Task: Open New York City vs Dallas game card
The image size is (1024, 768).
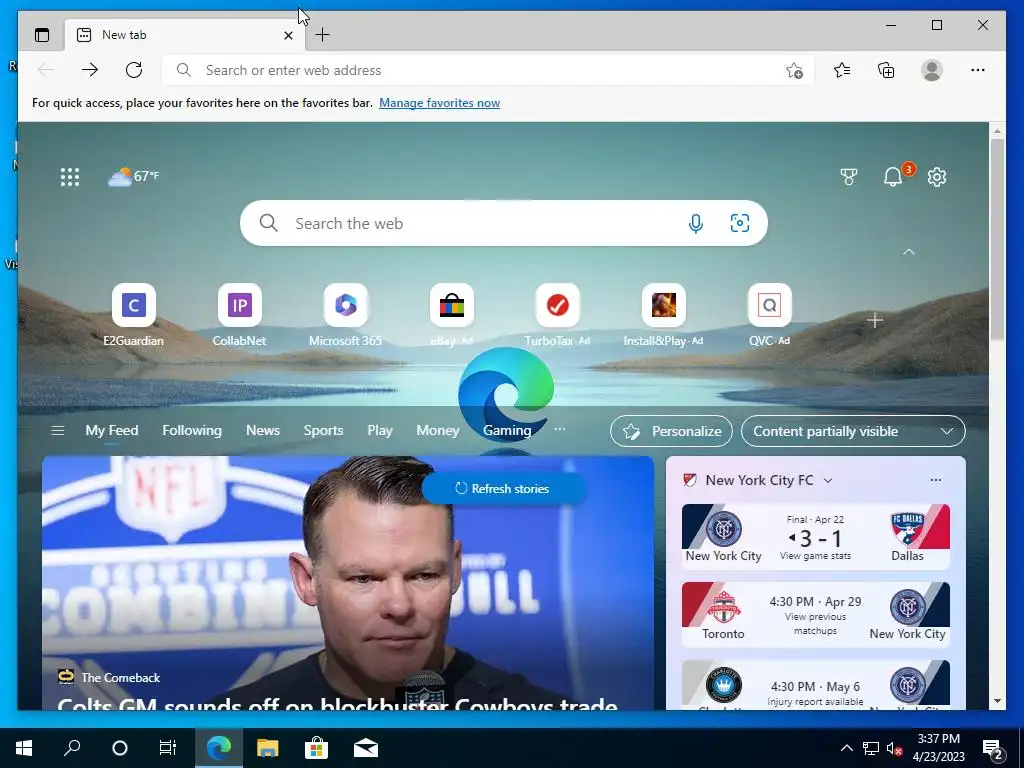Action: click(816, 536)
